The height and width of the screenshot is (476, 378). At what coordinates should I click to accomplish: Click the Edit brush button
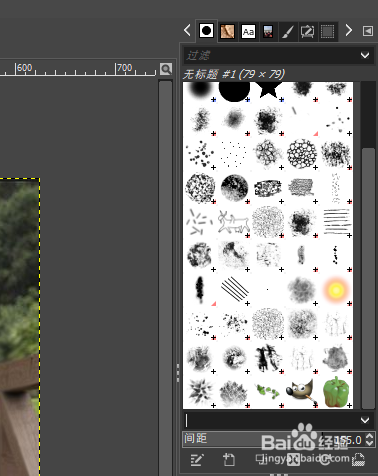[196, 460]
